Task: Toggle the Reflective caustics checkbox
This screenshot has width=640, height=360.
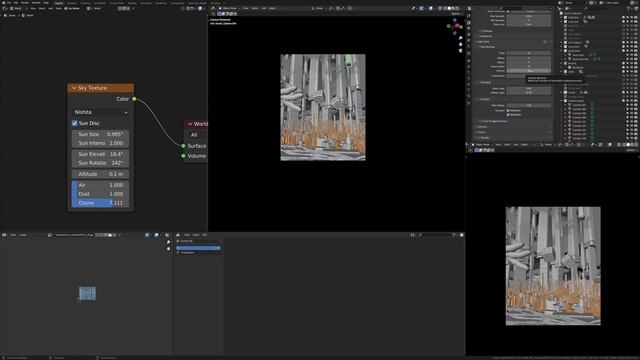Action: [508, 111]
